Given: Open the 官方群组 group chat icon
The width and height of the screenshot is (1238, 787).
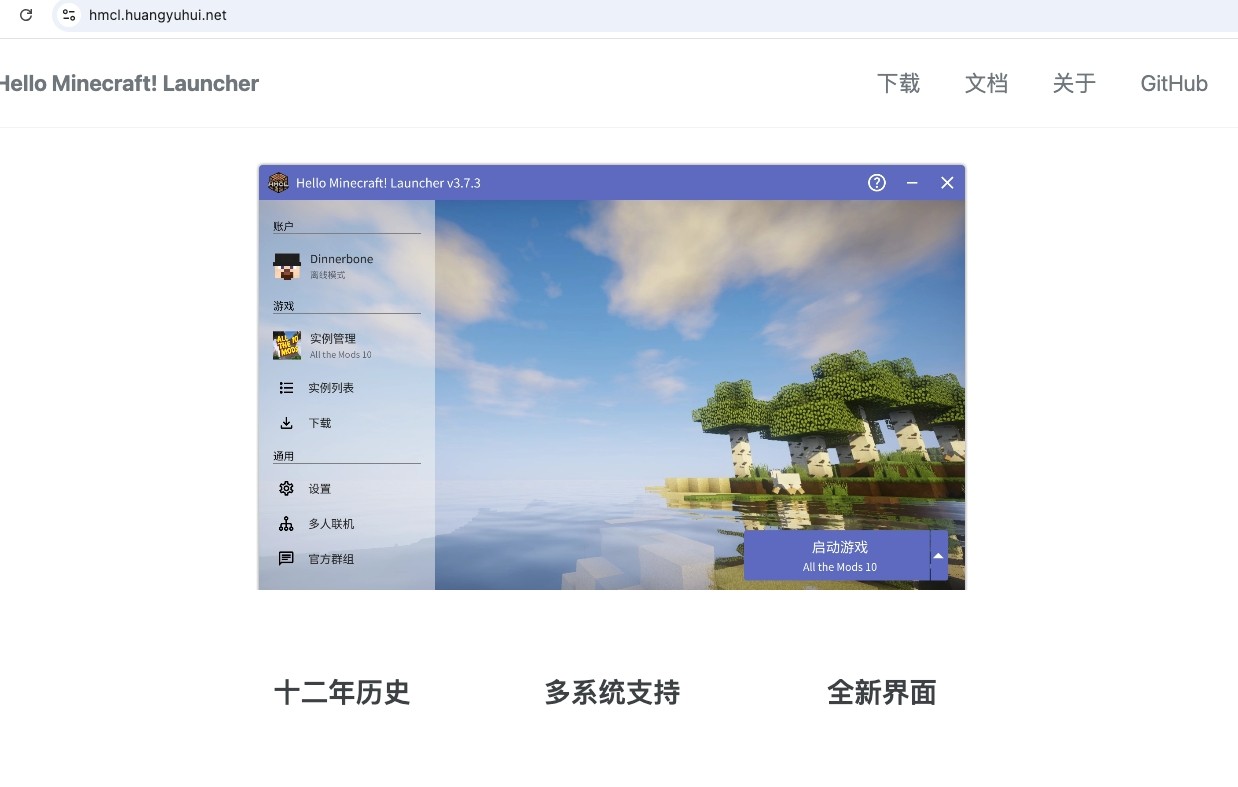Looking at the screenshot, I should point(286,558).
